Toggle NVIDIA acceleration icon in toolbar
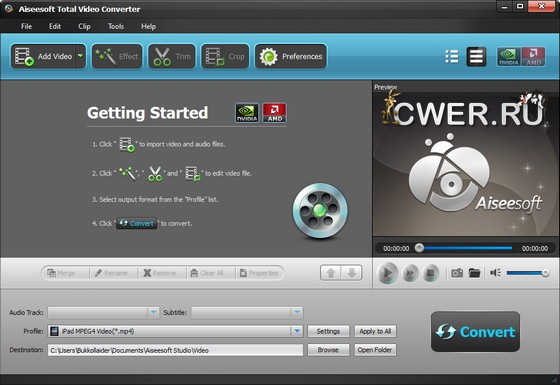Viewport: 560px width, 385px height. click(509, 56)
